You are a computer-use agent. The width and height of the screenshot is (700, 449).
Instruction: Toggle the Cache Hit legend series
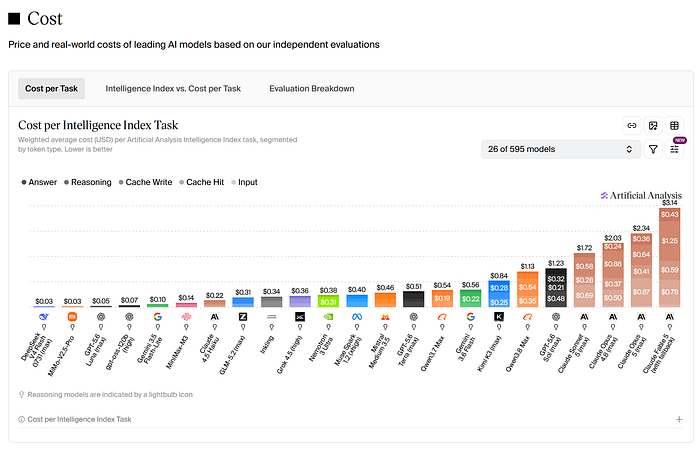click(x=201, y=182)
